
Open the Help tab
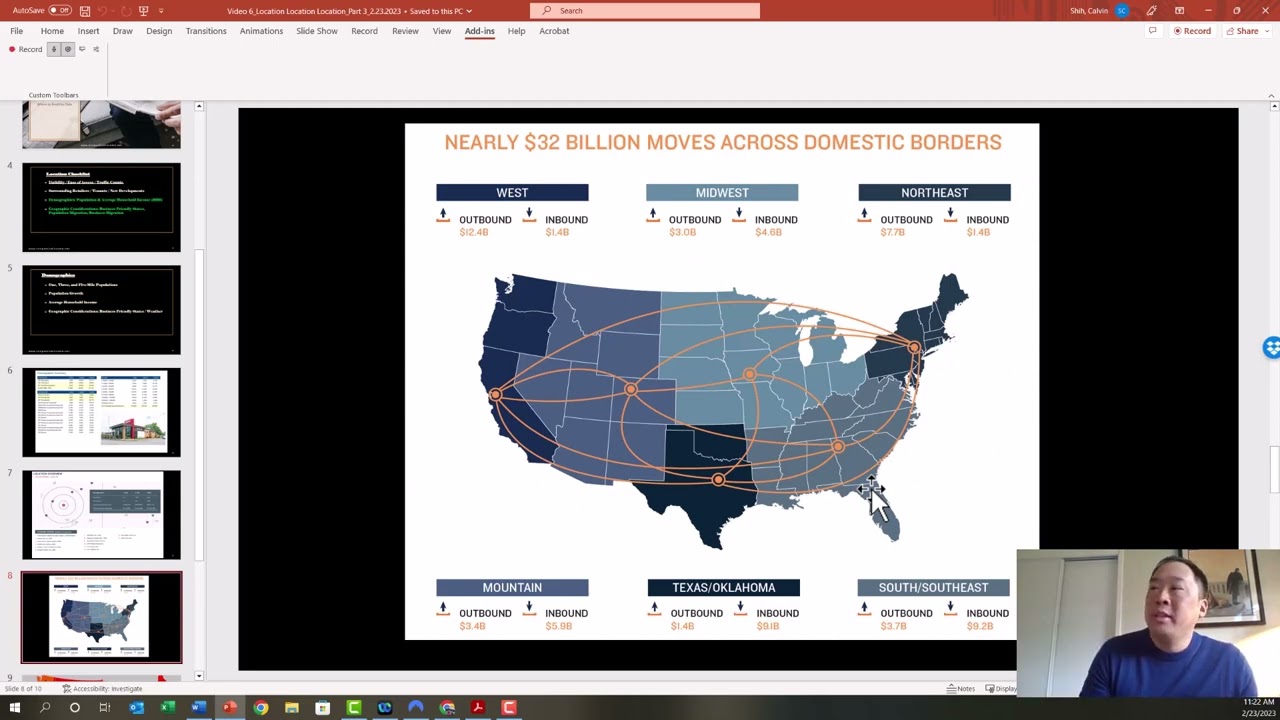tap(516, 31)
